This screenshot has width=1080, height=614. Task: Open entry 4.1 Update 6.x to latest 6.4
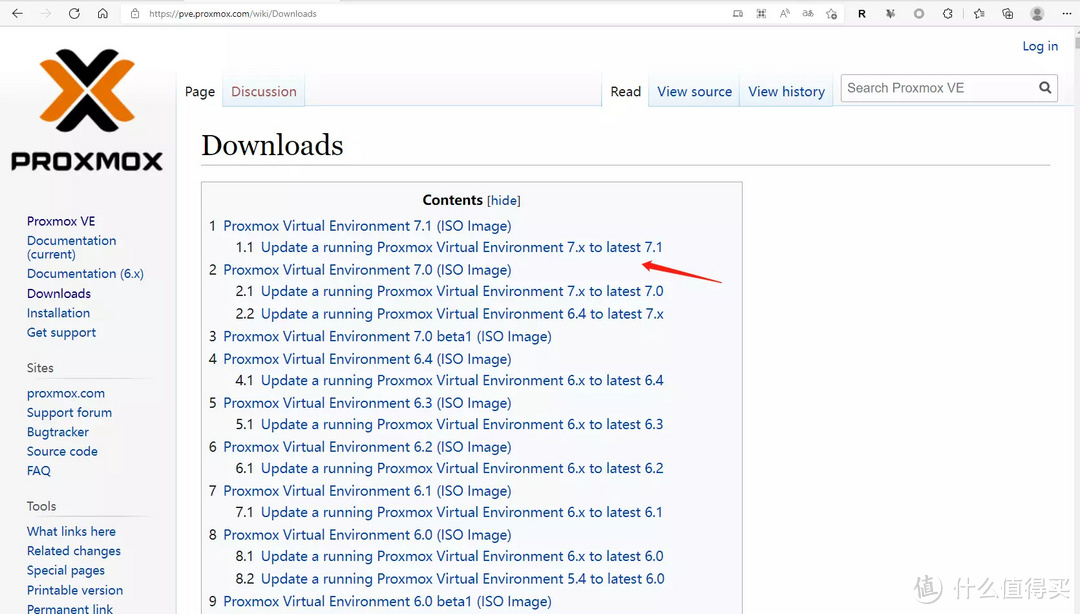click(462, 381)
